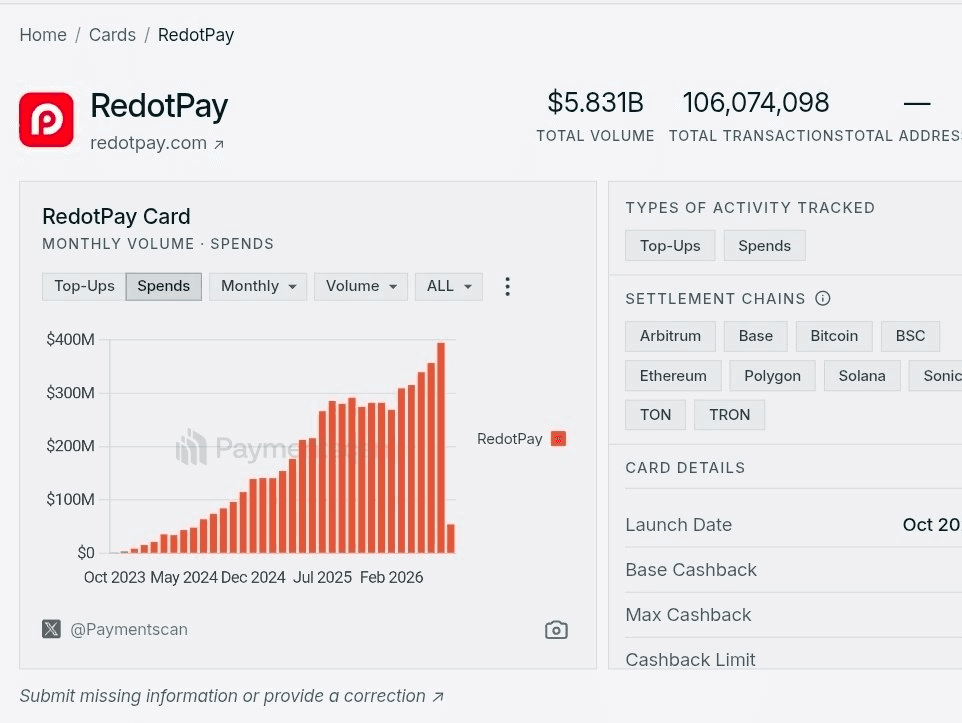
Task: Click the last short bar in chart
Action: click(451, 538)
